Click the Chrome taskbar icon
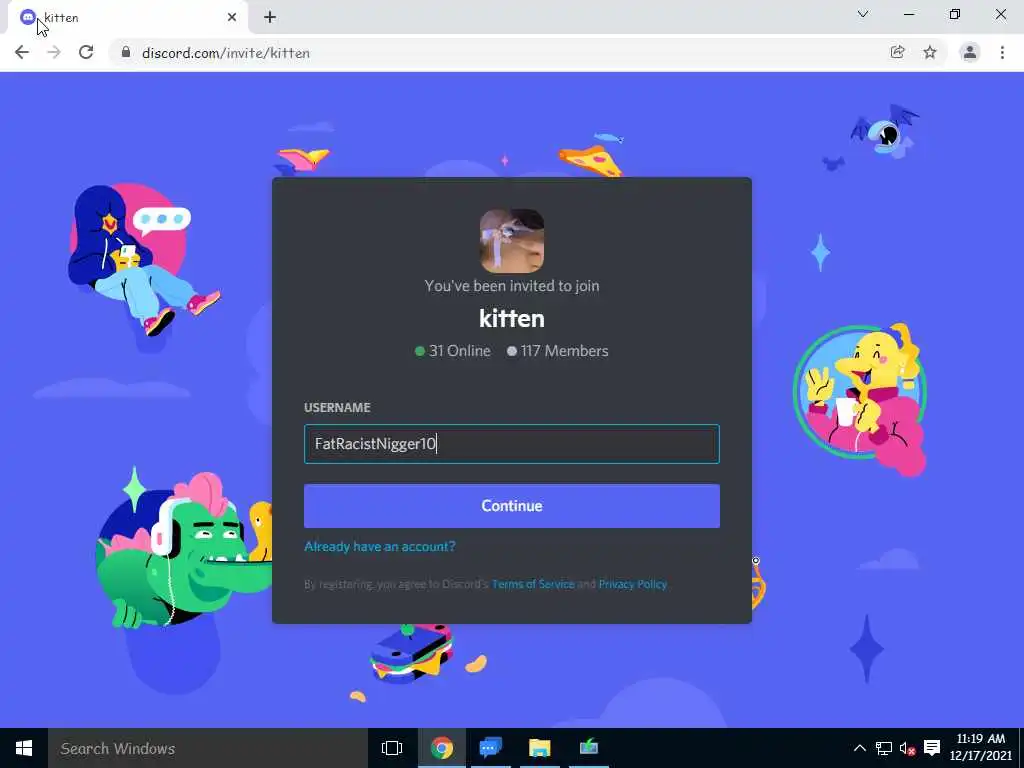The image size is (1024, 768). (441, 748)
